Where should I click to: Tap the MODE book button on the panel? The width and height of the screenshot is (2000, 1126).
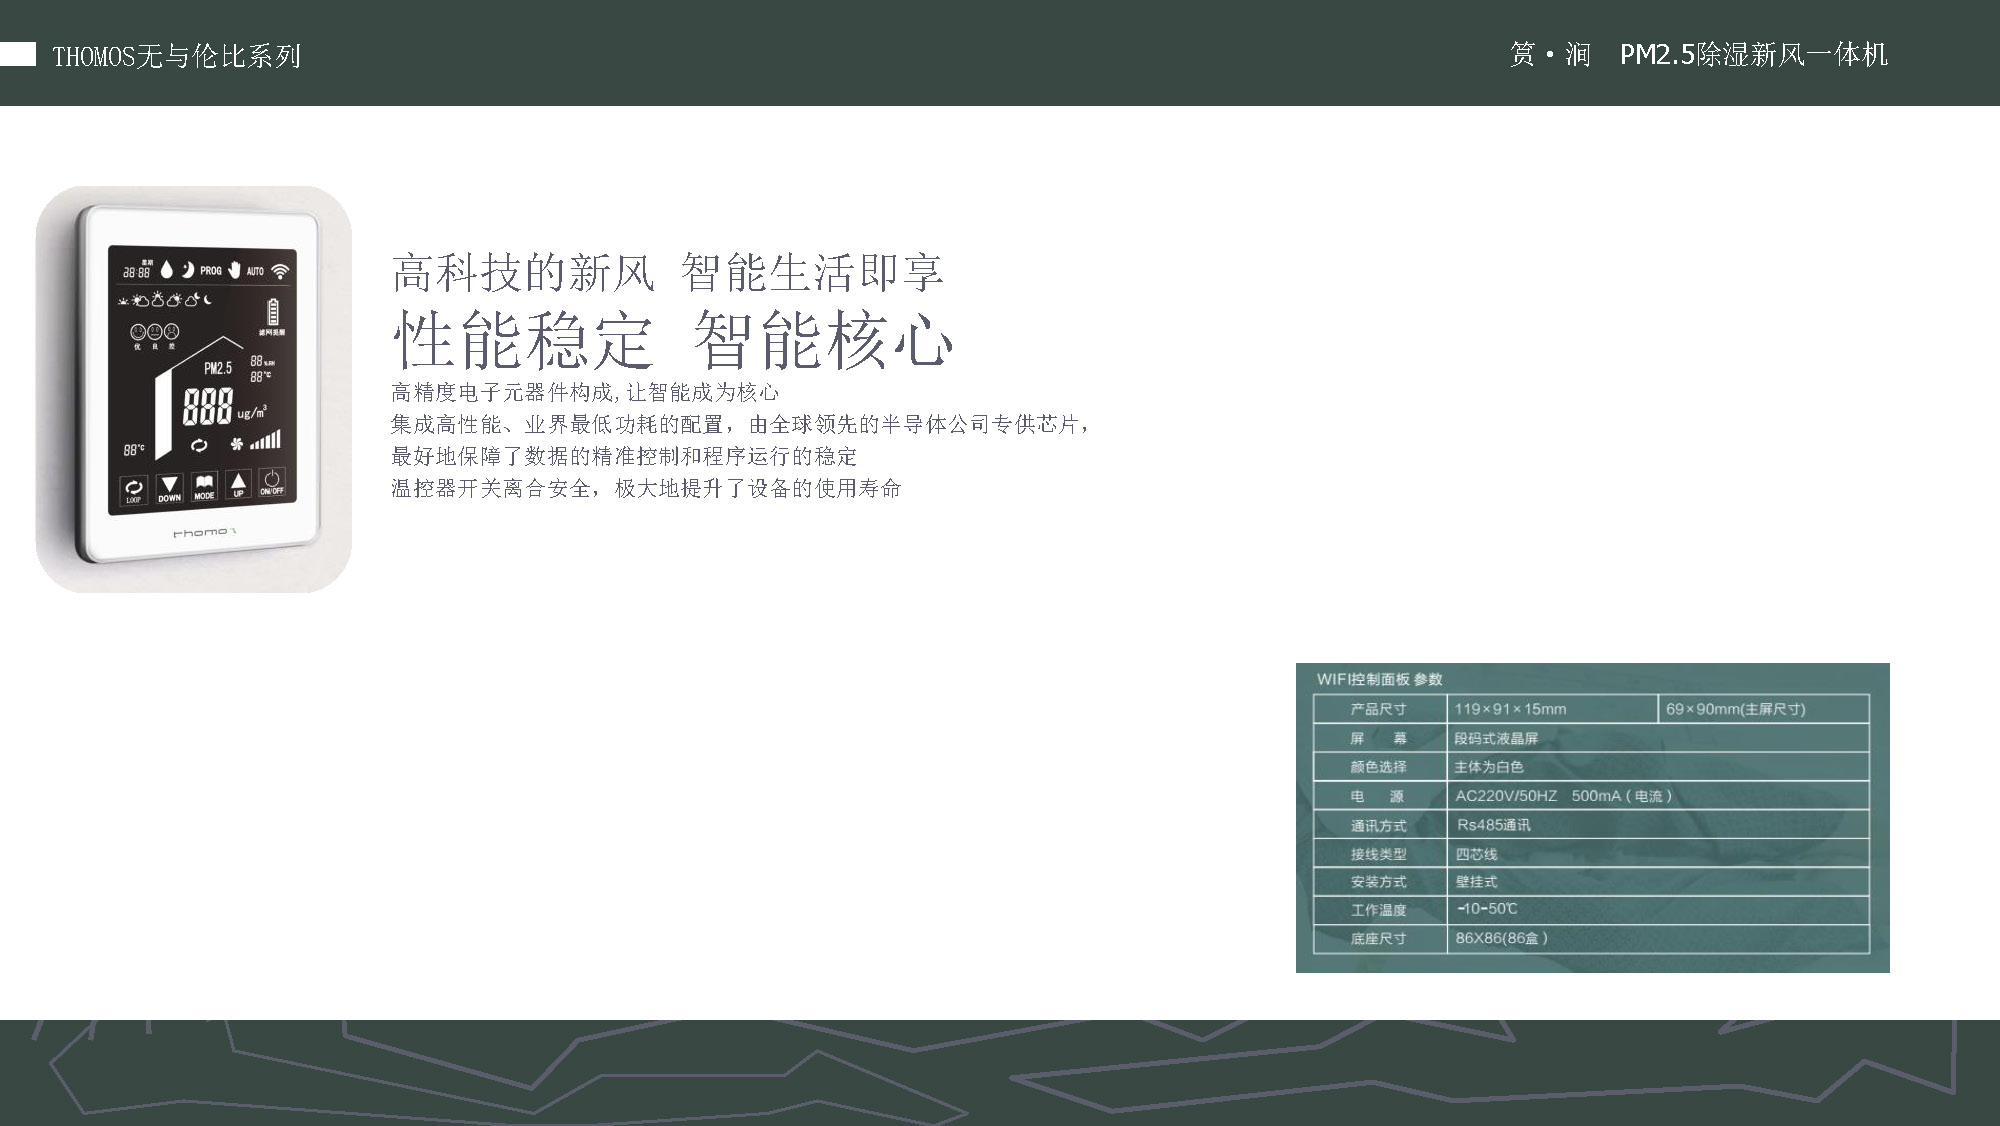[x=204, y=486]
